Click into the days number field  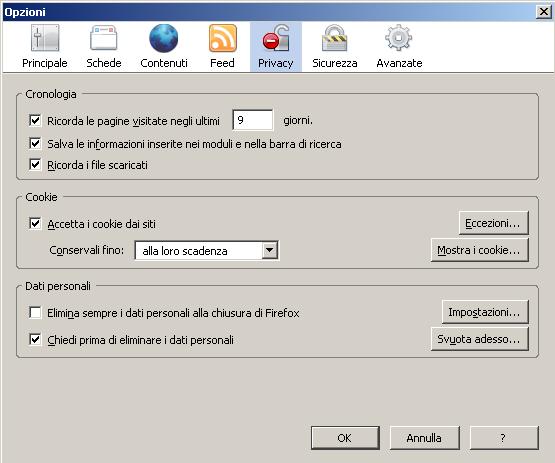point(253,120)
